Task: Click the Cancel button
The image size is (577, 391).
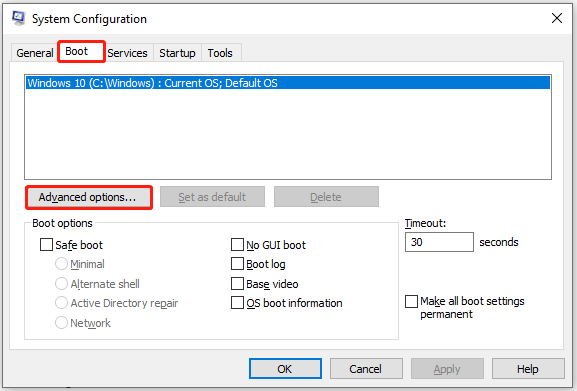Action: point(366,369)
